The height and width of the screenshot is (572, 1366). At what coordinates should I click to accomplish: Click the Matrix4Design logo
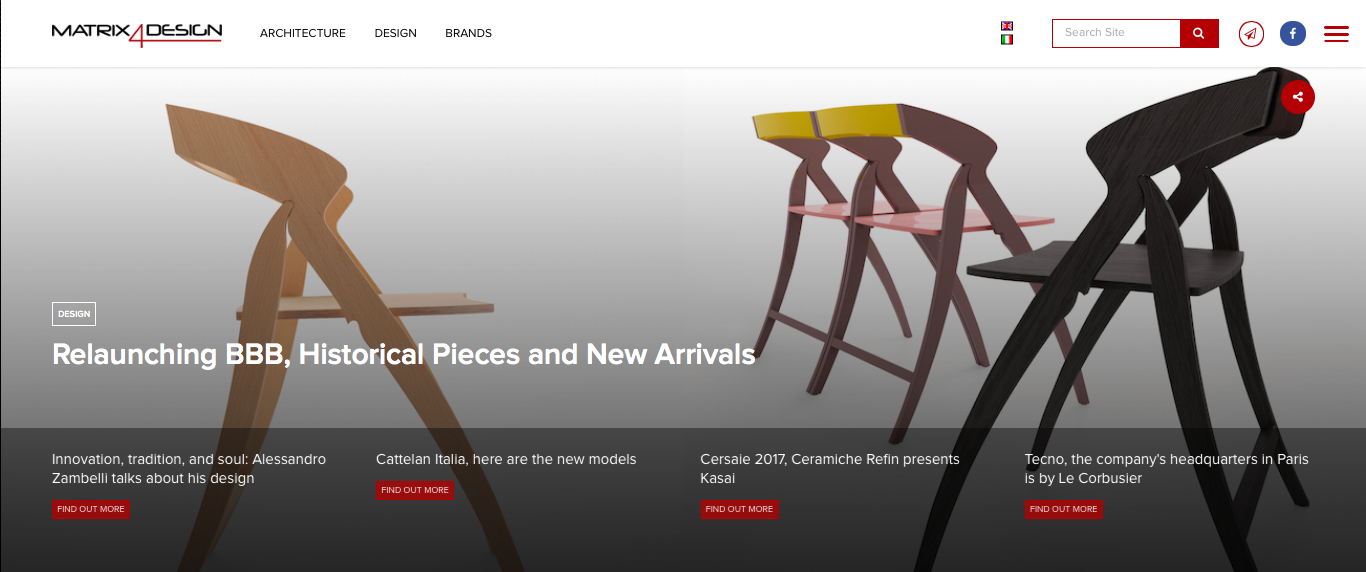[137, 33]
